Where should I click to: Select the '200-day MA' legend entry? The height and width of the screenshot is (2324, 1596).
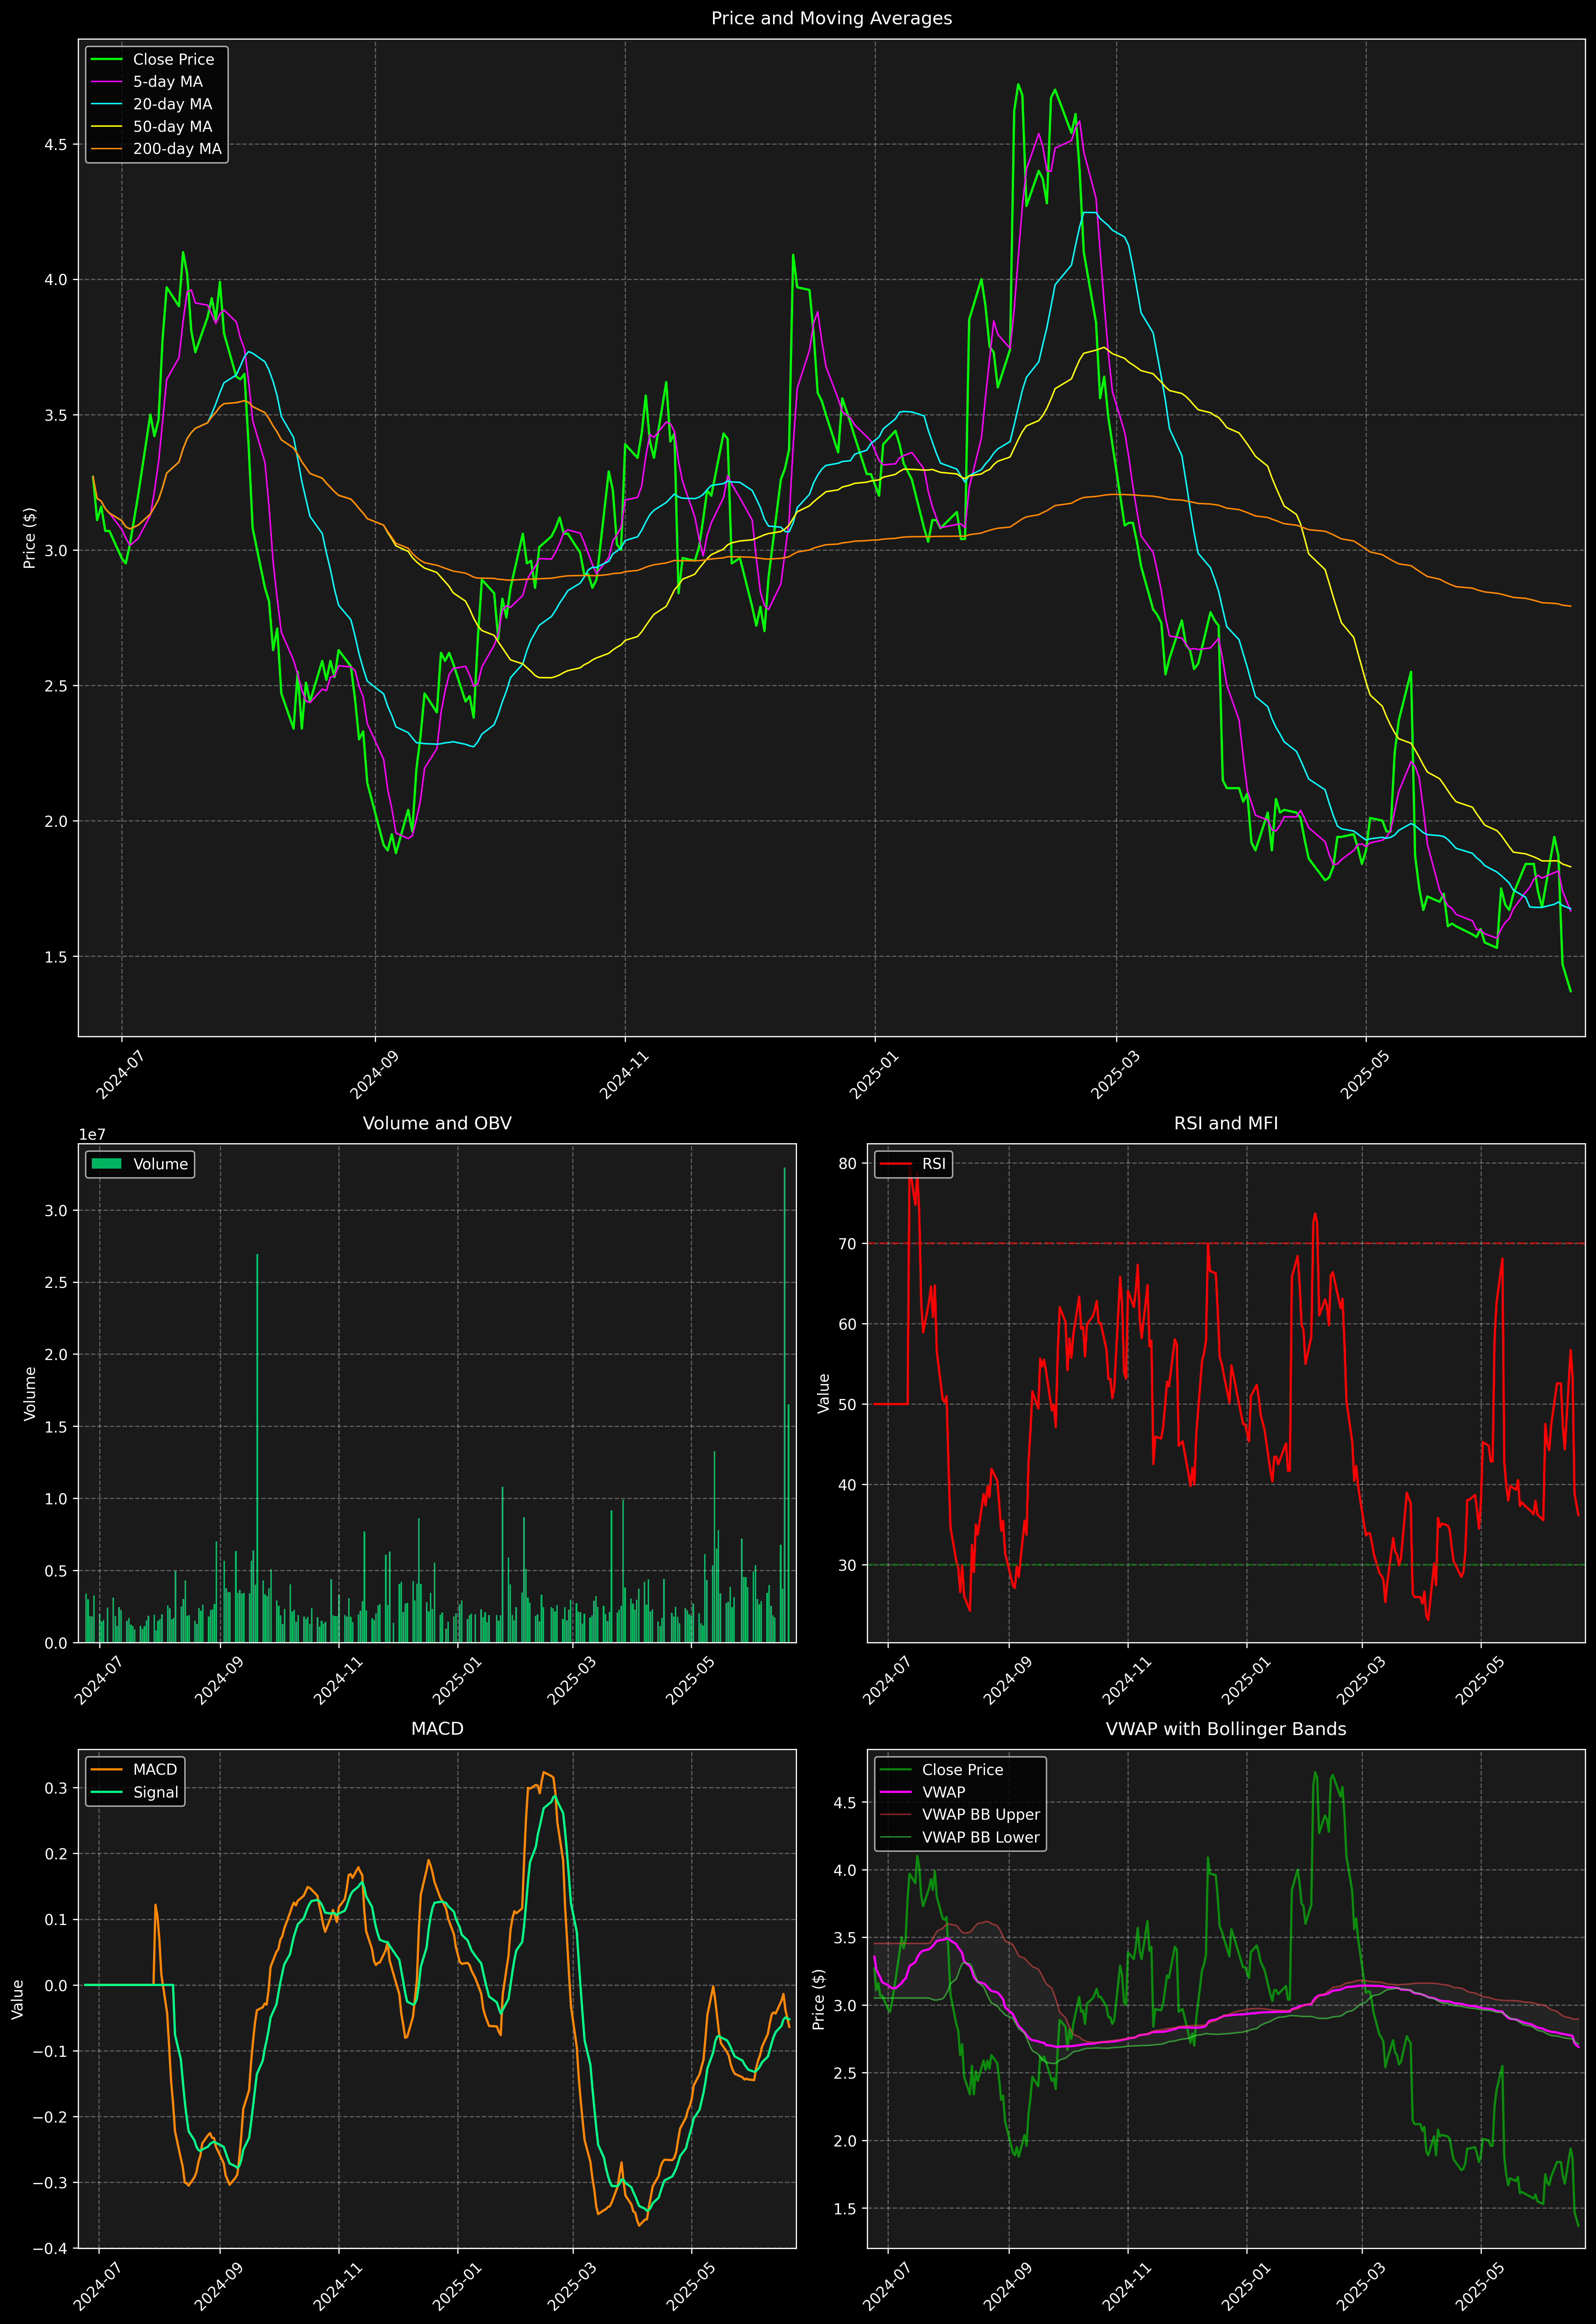[177, 149]
